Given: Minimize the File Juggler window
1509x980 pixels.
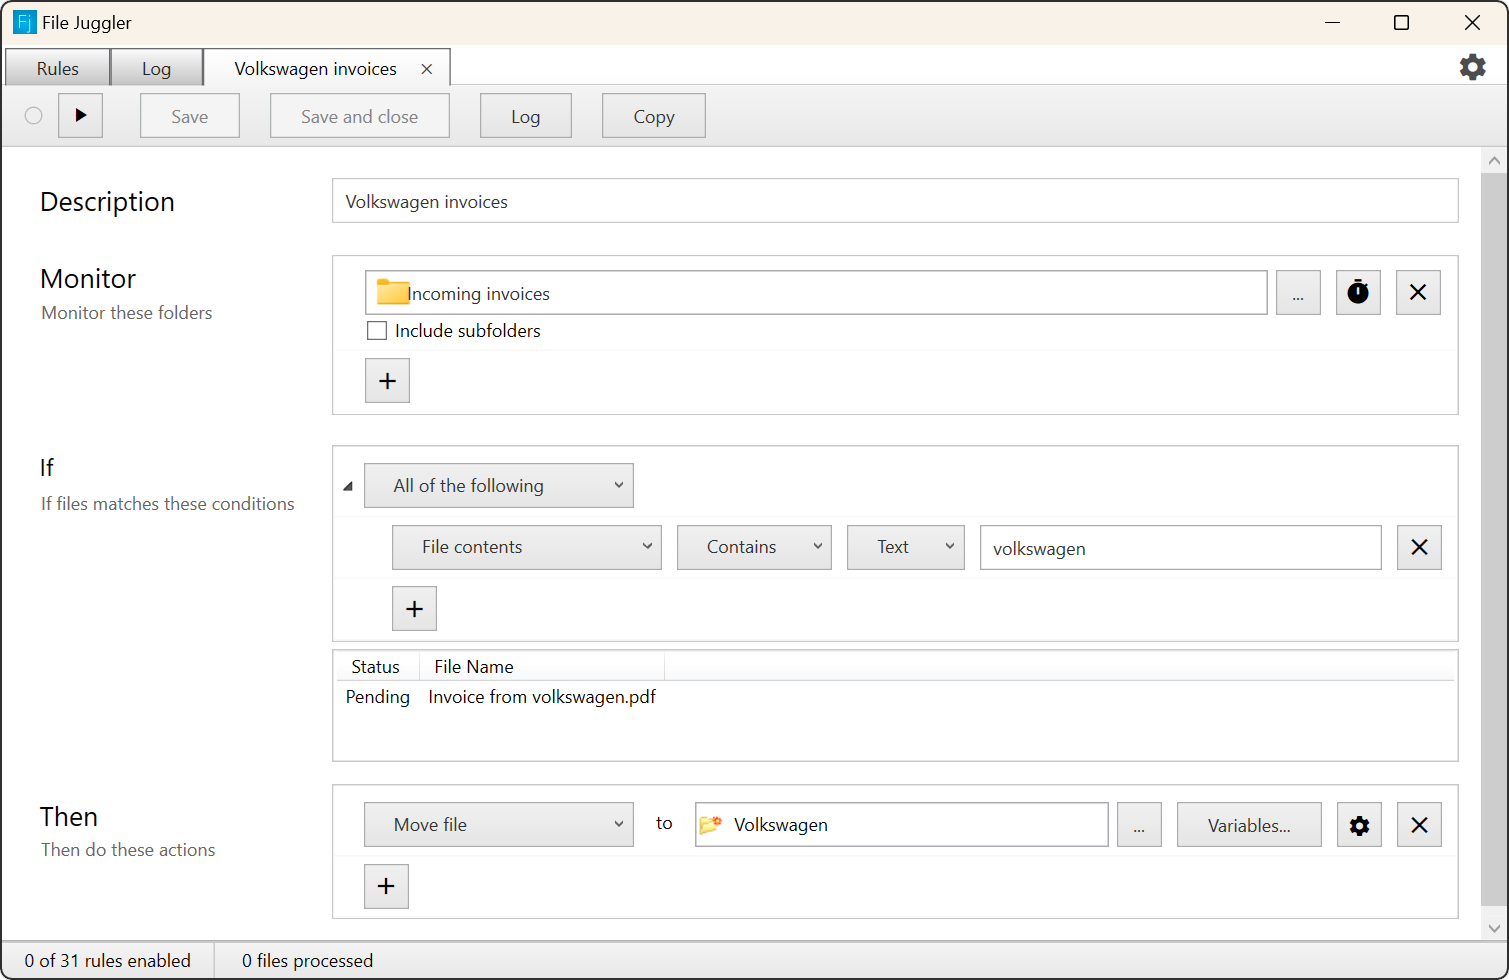Looking at the screenshot, I should (x=1332, y=22).
